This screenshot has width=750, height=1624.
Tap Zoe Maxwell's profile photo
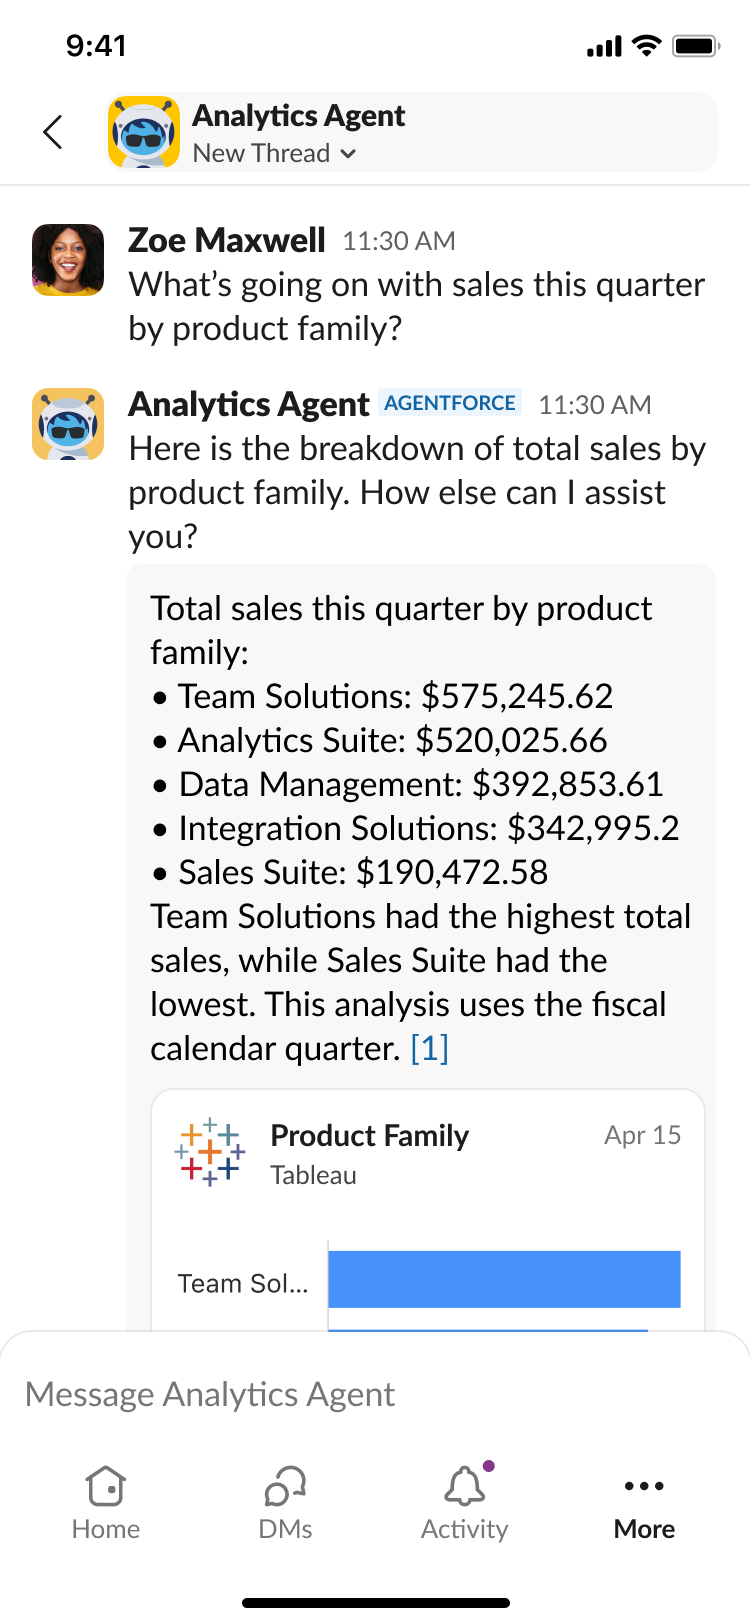pos(68,260)
